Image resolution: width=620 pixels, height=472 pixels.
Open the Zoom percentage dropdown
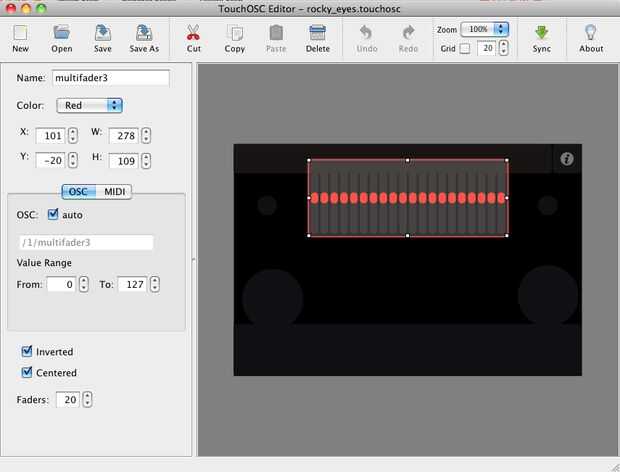tap(485, 29)
